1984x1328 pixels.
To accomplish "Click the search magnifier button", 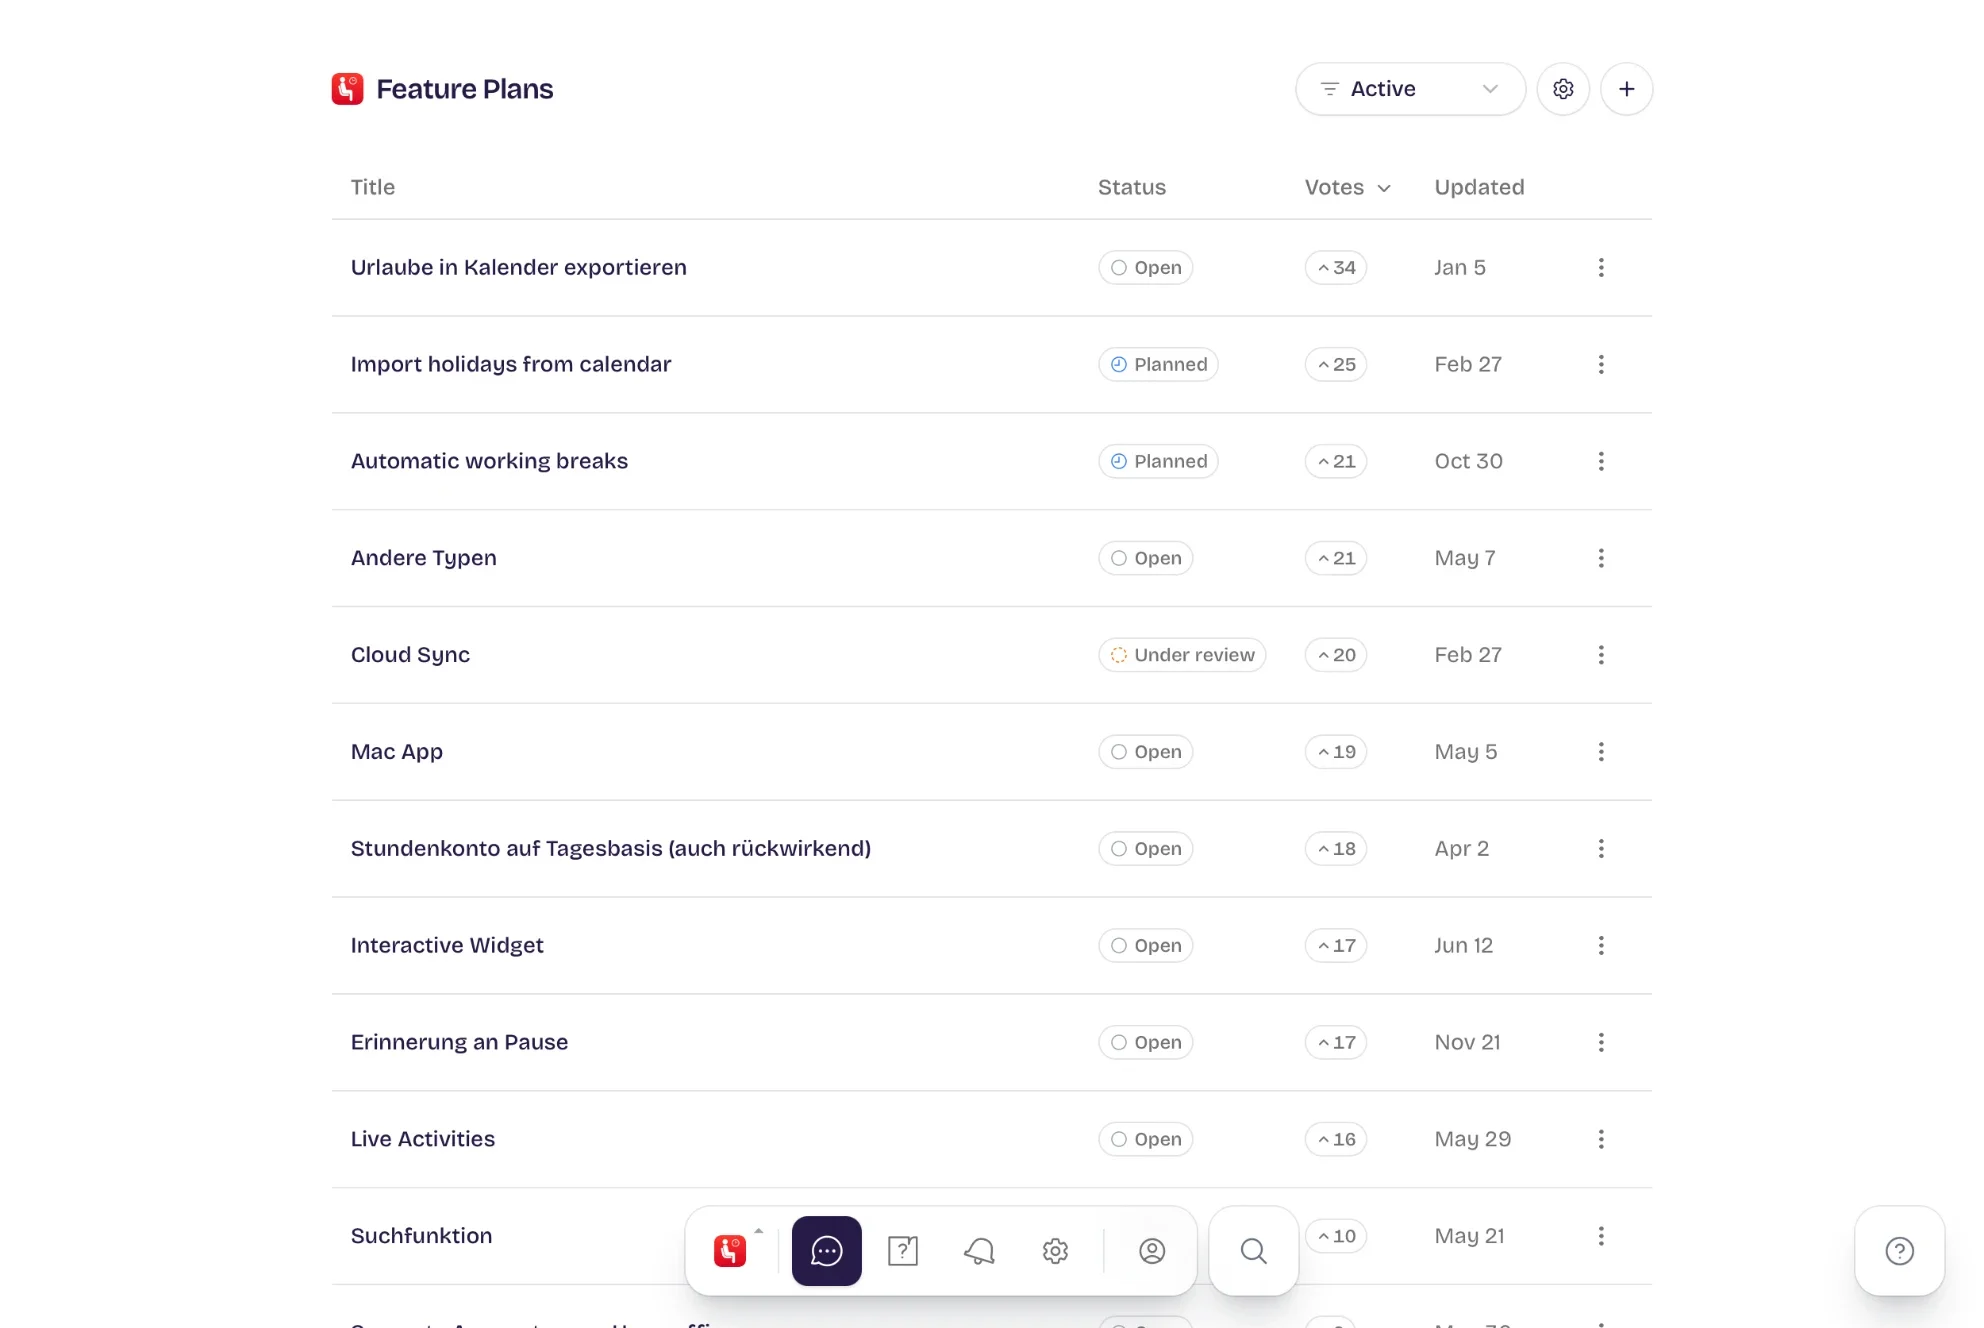I will pyautogui.click(x=1254, y=1251).
